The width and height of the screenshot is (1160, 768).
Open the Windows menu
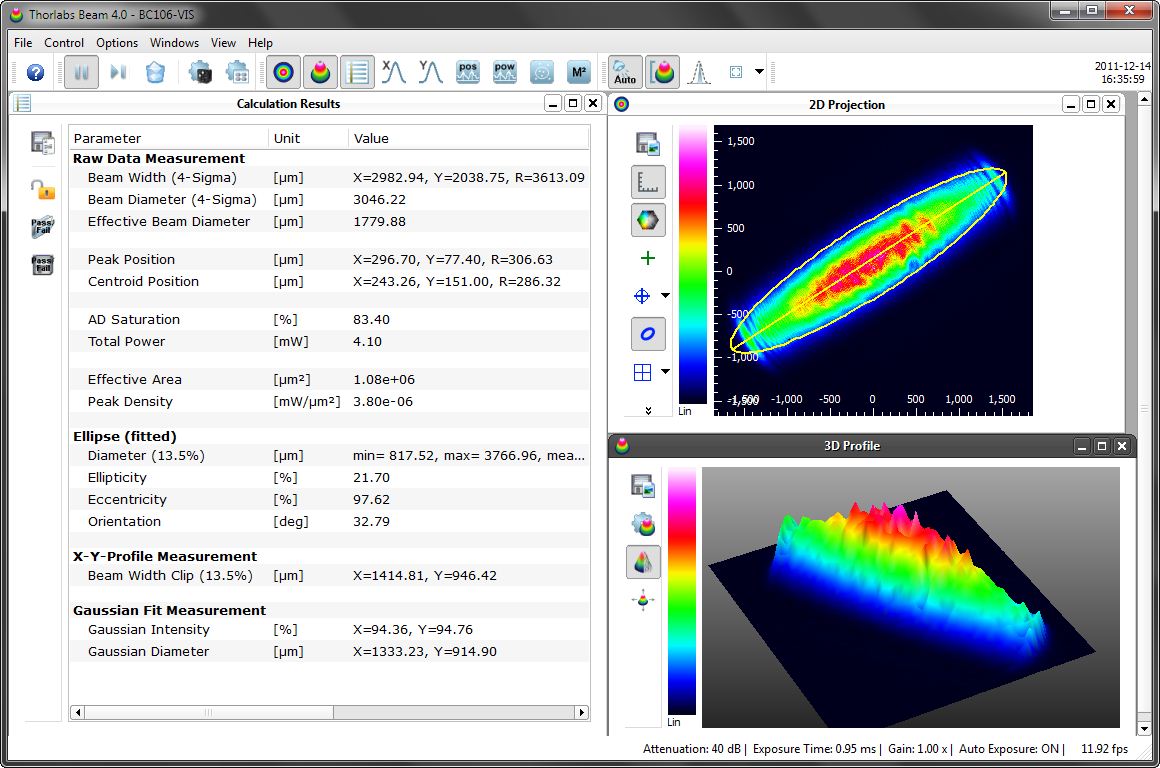click(174, 43)
